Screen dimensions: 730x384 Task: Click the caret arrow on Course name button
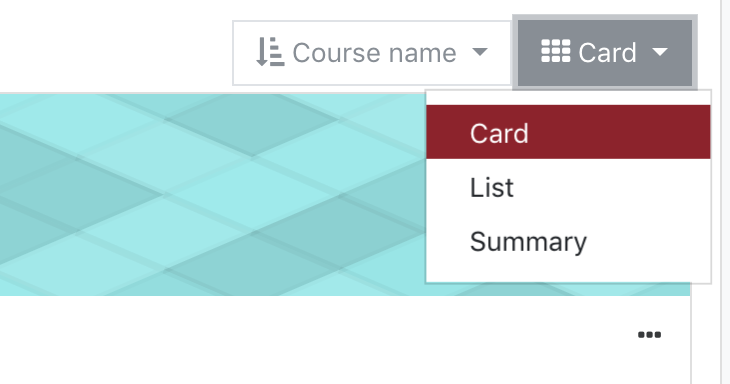pyautogui.click(x=480, y=51)
